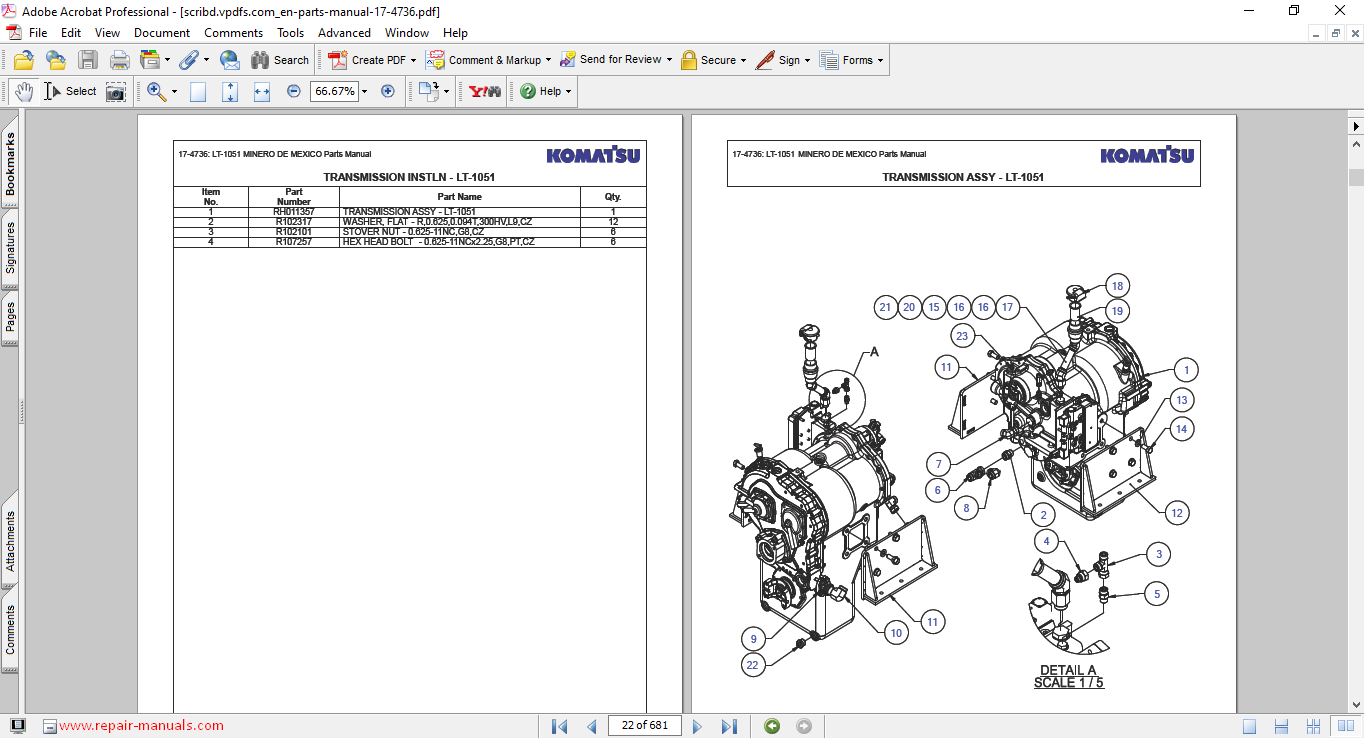Select the Hand tool
The height and width of the screenshot is (738, 1364).
pos(24,91)
